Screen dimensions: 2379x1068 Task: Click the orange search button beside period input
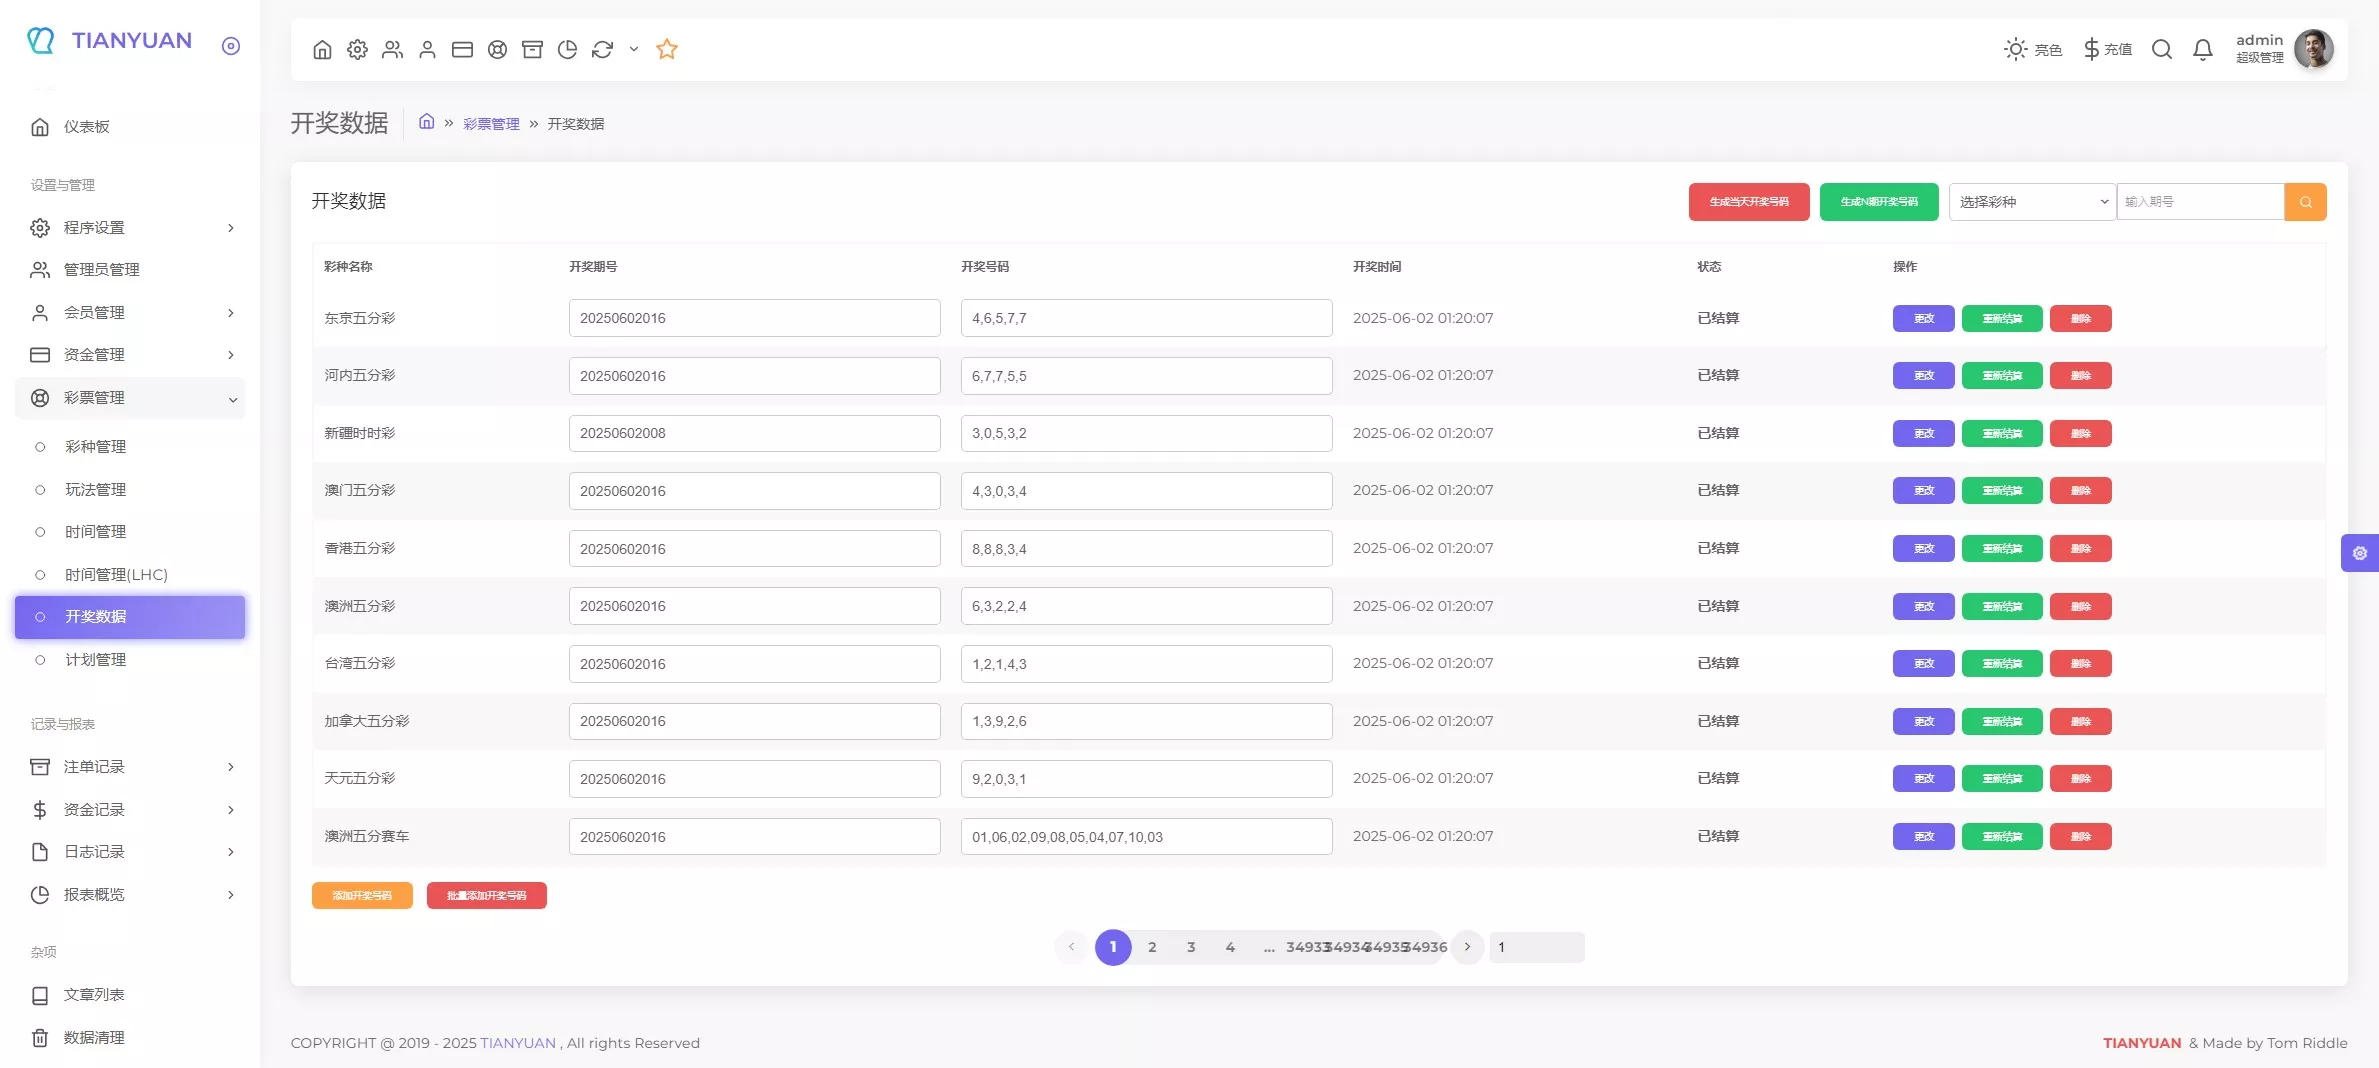click(2305, 202)
